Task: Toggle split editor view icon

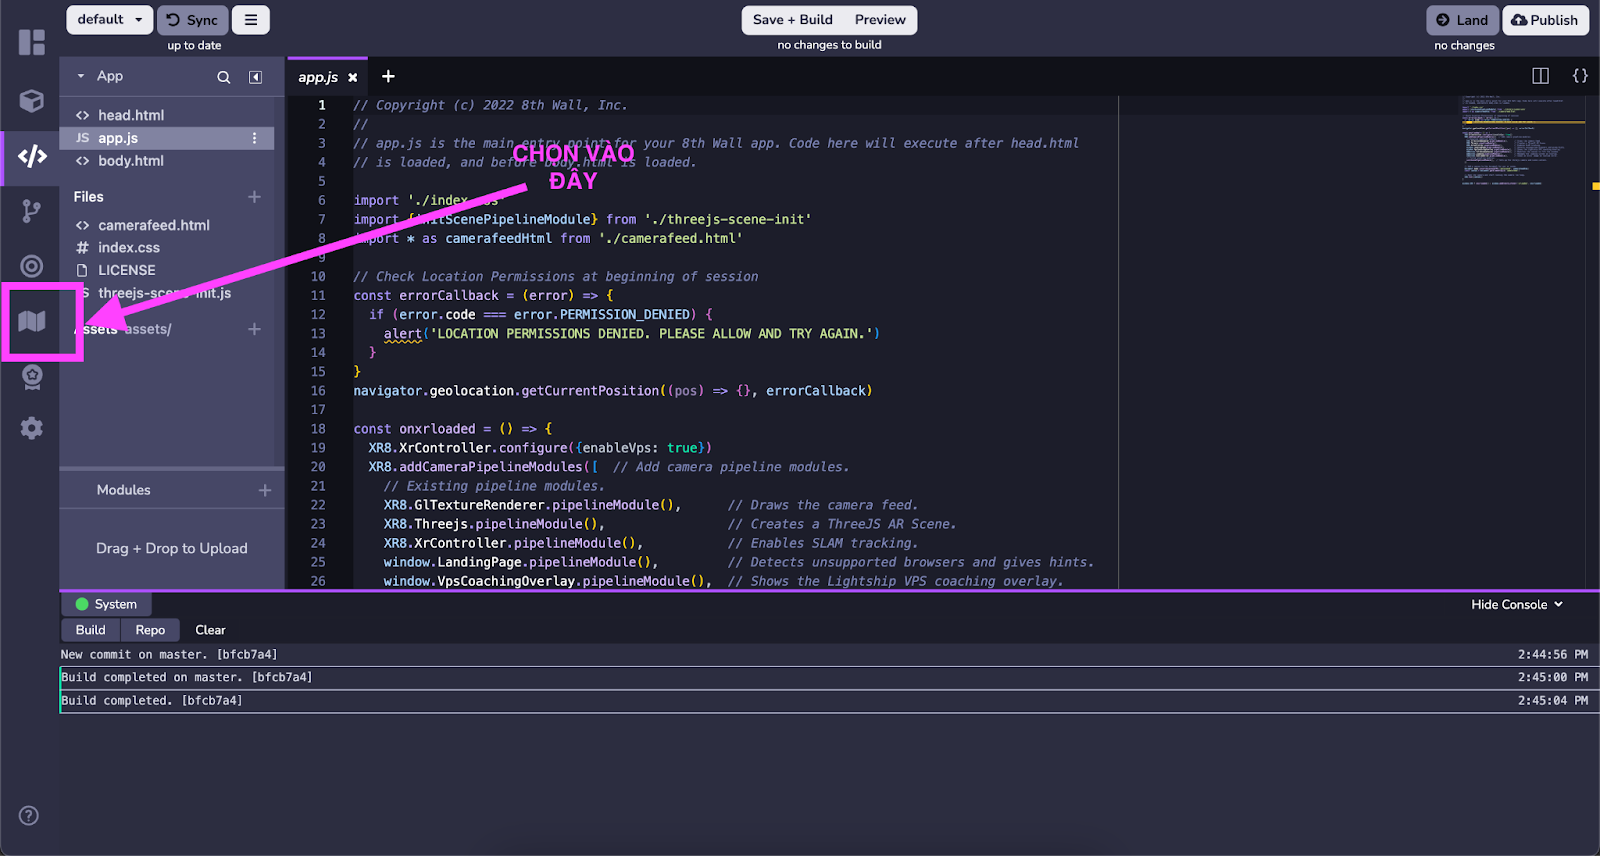Action: [x=1540, y=76]
